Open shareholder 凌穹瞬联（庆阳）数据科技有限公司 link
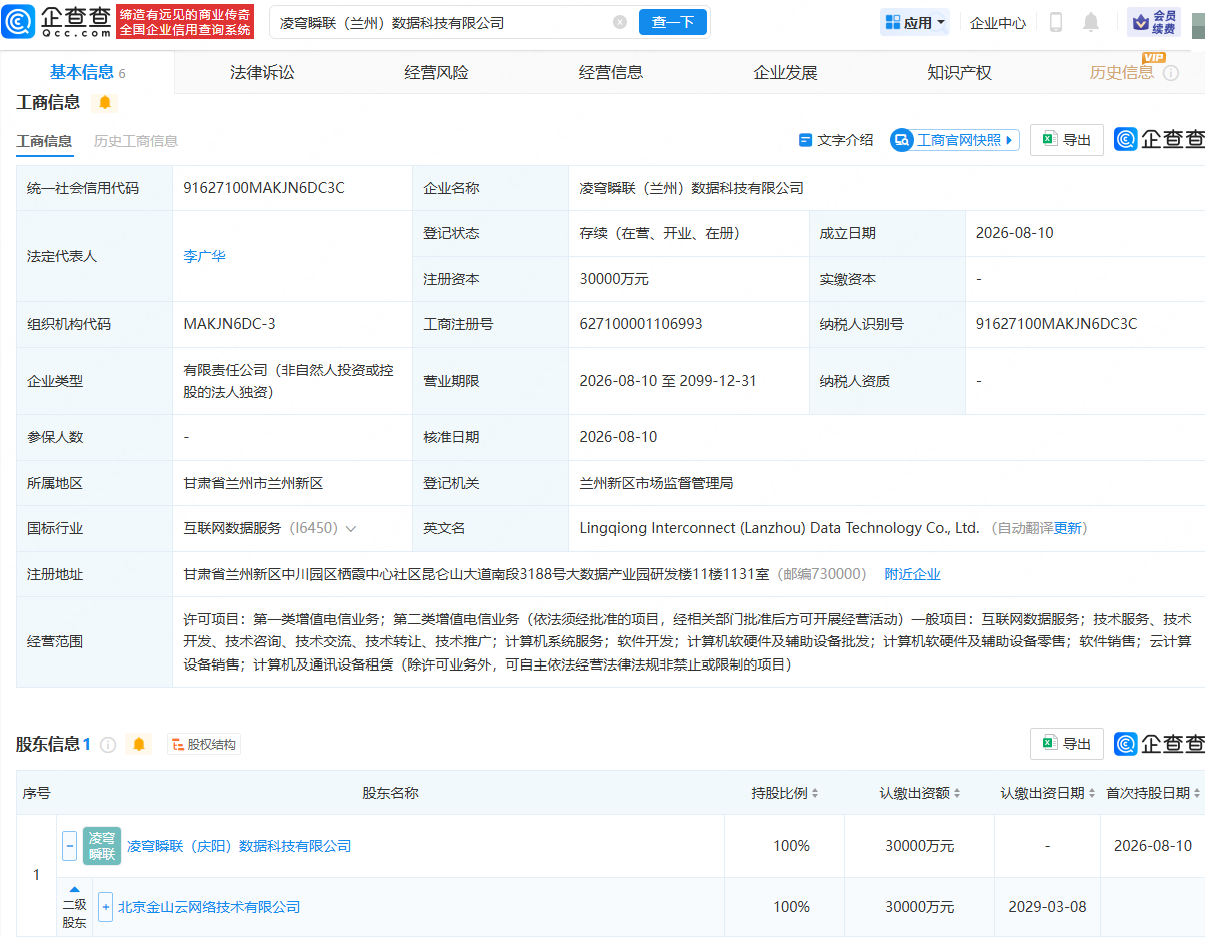Viewport: 1205px width, 937px height. pyautogui.click(x=239, y=846)
